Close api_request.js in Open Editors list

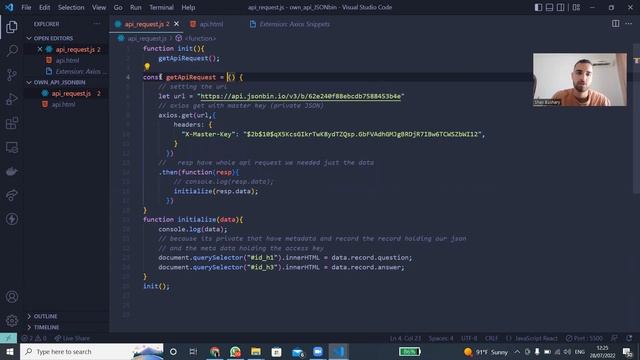(x=40, y=49)
